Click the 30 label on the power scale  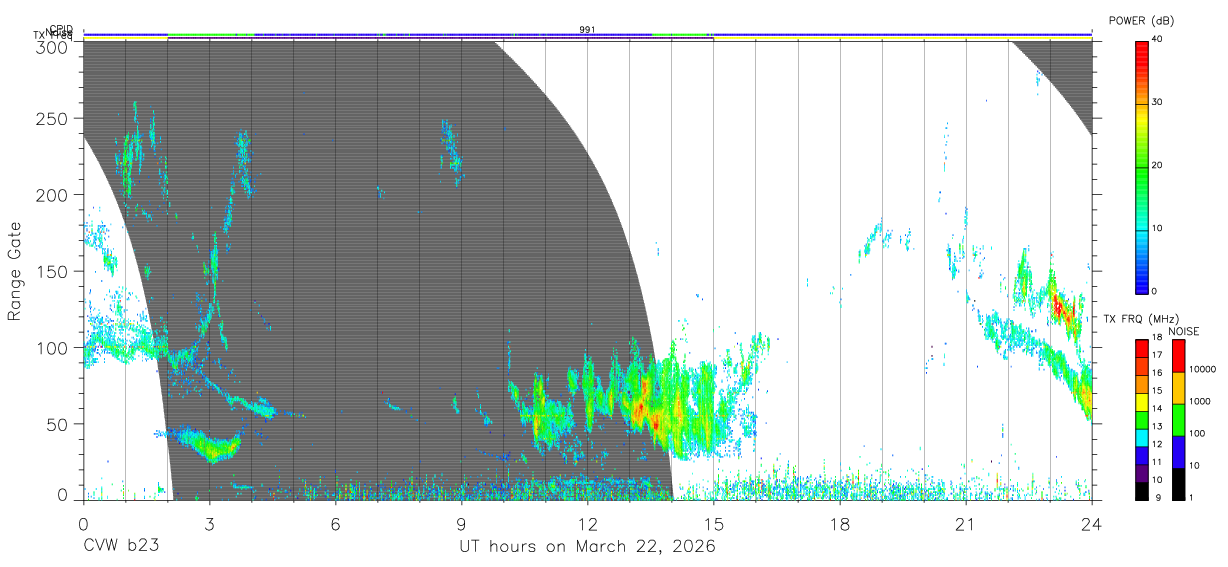pos(1158,103)
